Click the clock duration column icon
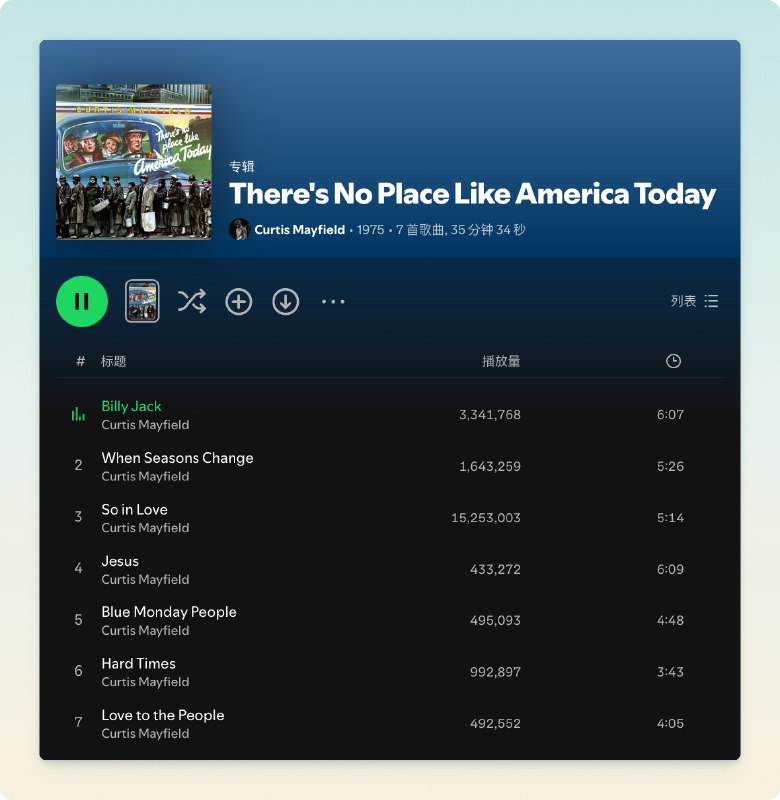 pyautogui.click(x=673, y=361)
